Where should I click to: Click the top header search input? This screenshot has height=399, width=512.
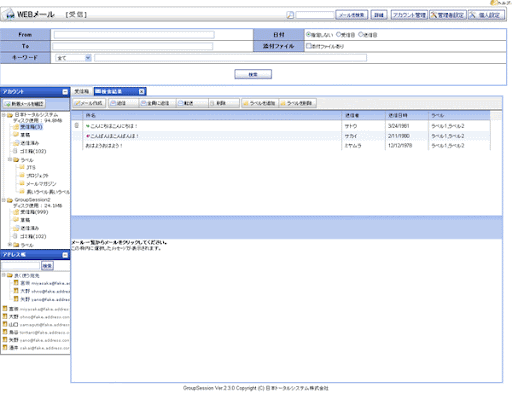[x=314, y=15]
